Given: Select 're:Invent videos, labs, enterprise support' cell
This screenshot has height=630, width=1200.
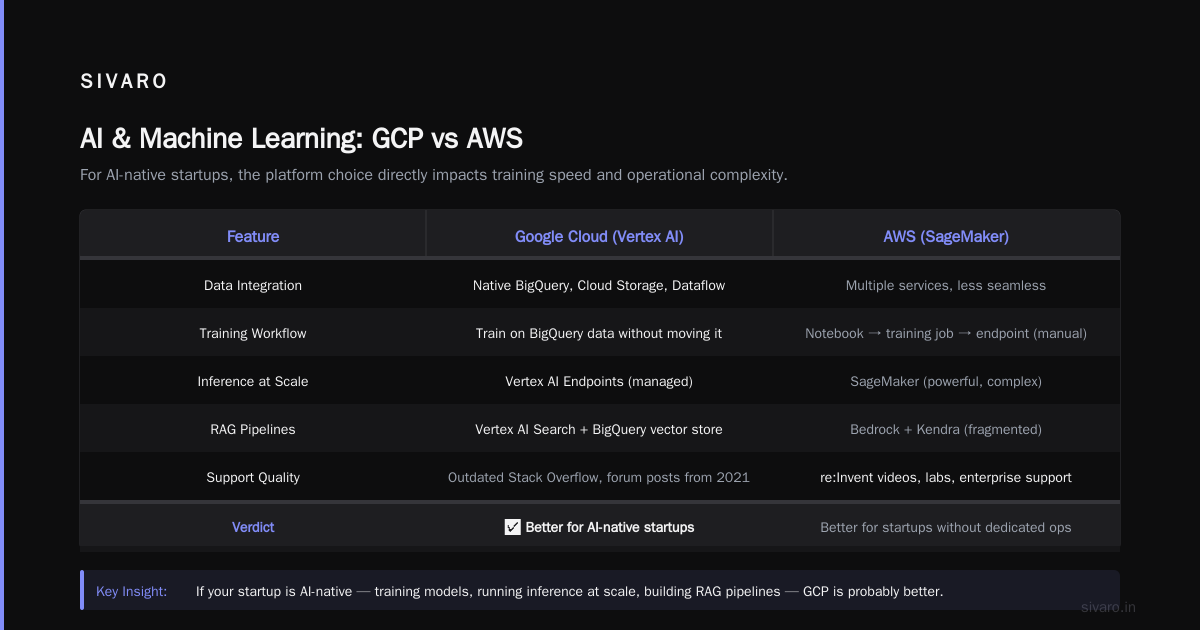Looking at the screenshot, I should 946,478.
